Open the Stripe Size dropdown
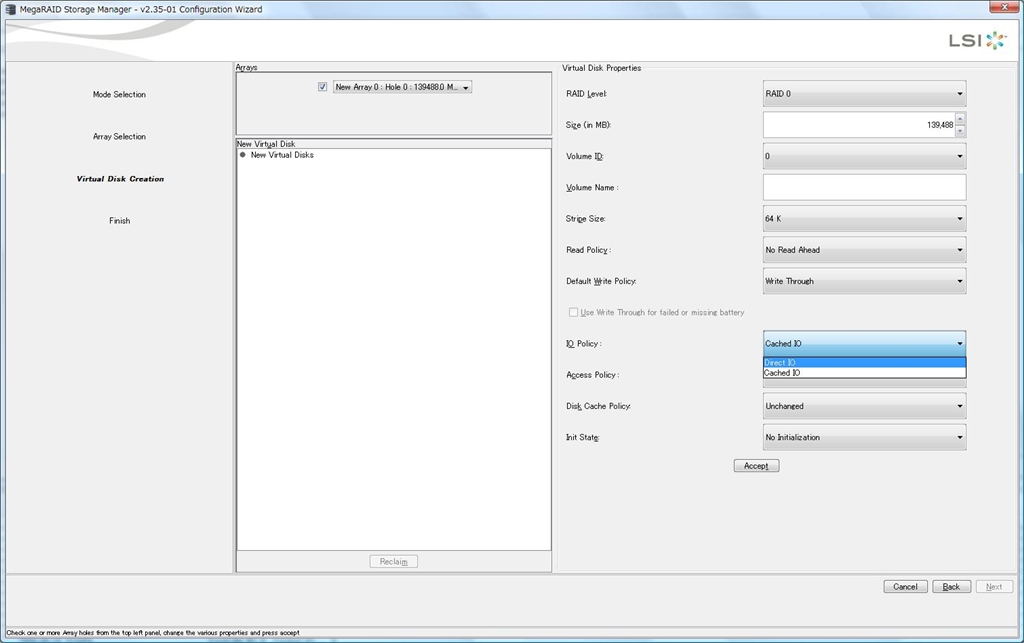The width and height of the screenshot is (1024, 643). tap(864, 219)
